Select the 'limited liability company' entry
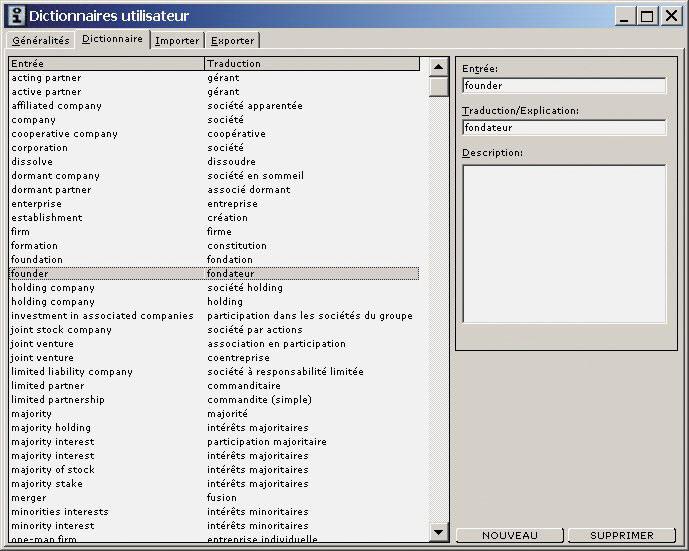Screen dimensions: 689x551 [214, 372]
